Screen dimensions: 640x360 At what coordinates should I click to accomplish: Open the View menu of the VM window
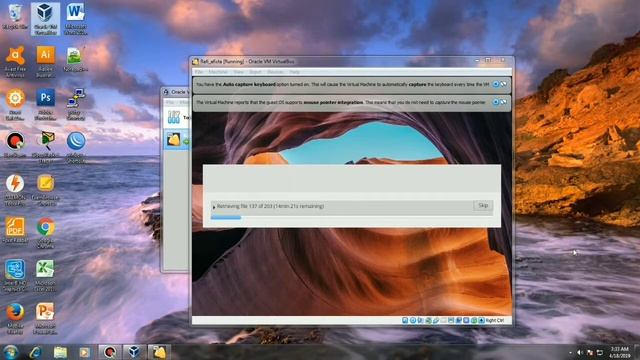pyautogui.click(x=238, y=72)
